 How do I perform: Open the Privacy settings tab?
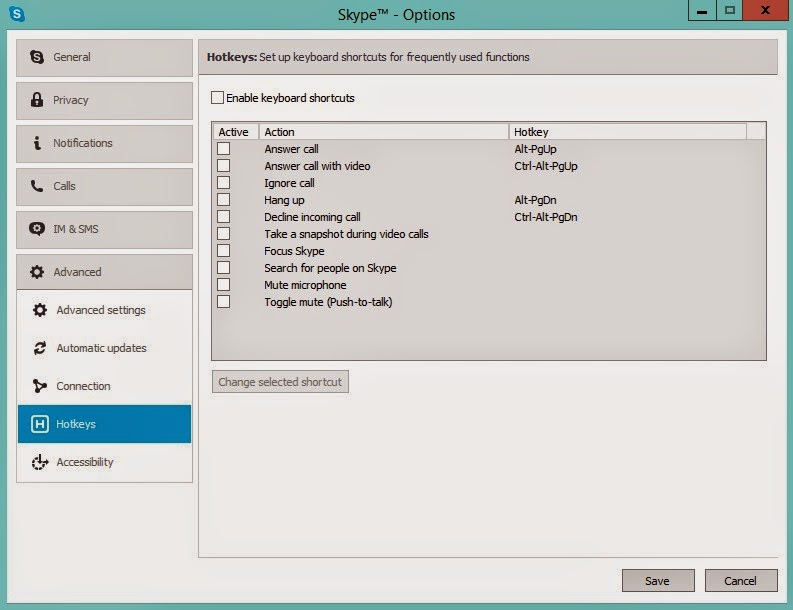click(105, 101)
